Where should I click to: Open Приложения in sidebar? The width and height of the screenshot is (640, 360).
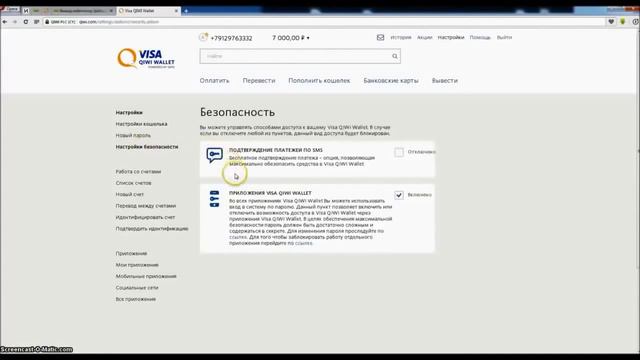131,253
